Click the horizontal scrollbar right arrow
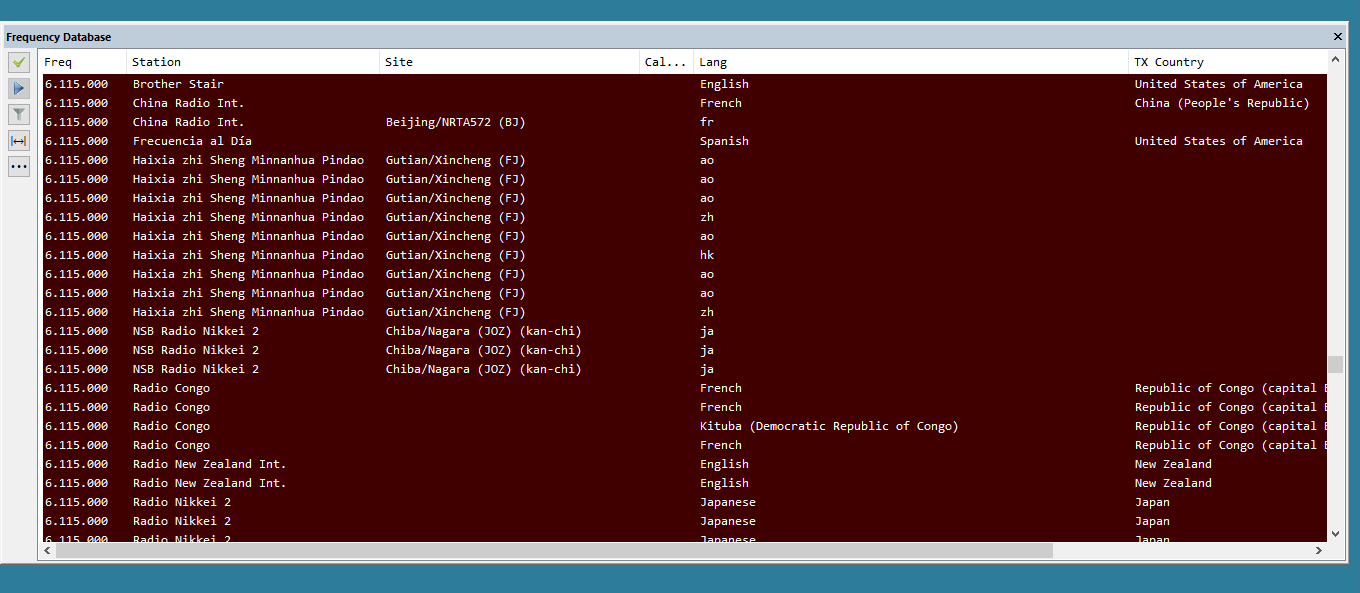 point(1319,551)
